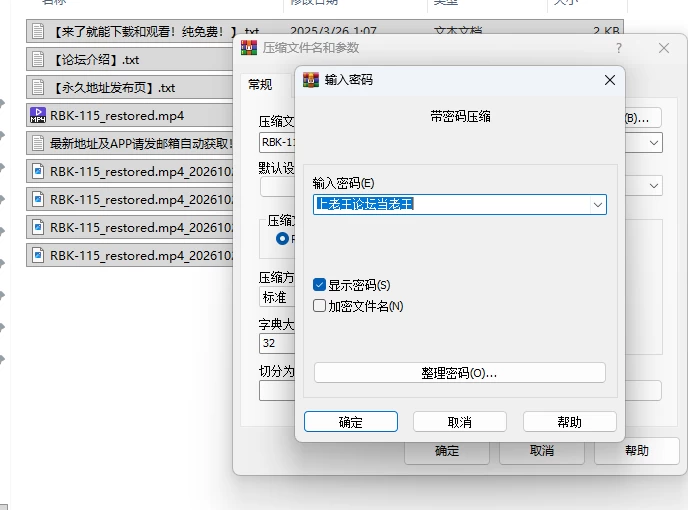Select the 【永久地址发布页】.txt file name

coord(113,88)
